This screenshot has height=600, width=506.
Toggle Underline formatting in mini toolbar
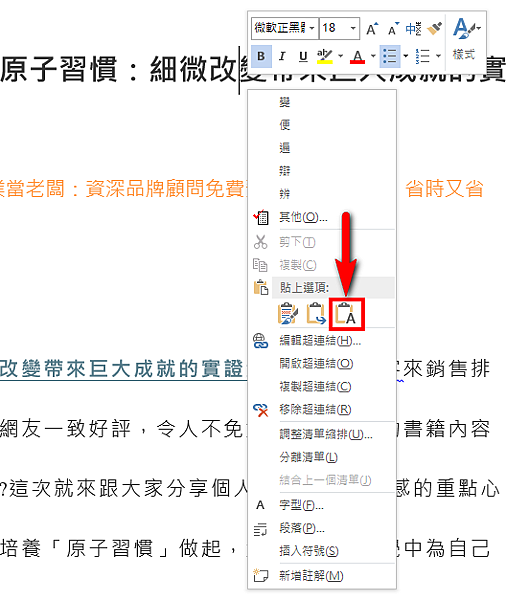303,56
